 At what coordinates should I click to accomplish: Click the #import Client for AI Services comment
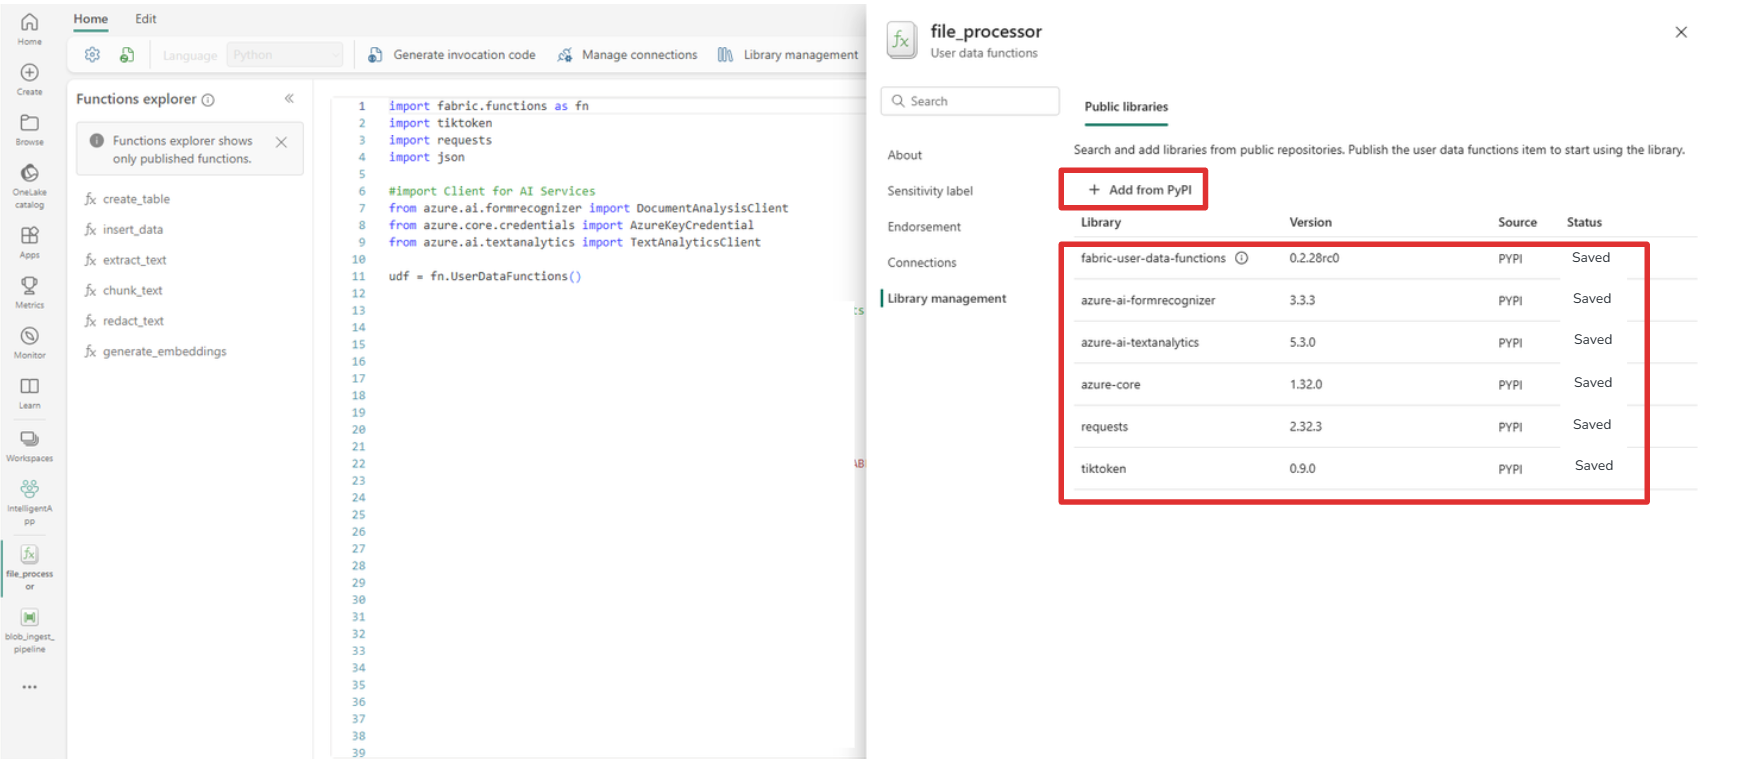pos(492,191)
